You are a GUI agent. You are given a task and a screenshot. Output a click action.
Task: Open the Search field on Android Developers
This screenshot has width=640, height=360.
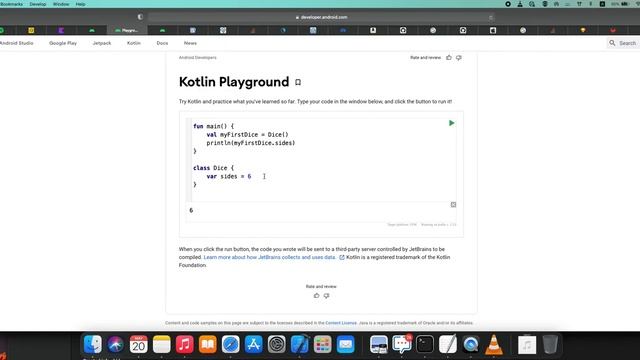[623, 43]
